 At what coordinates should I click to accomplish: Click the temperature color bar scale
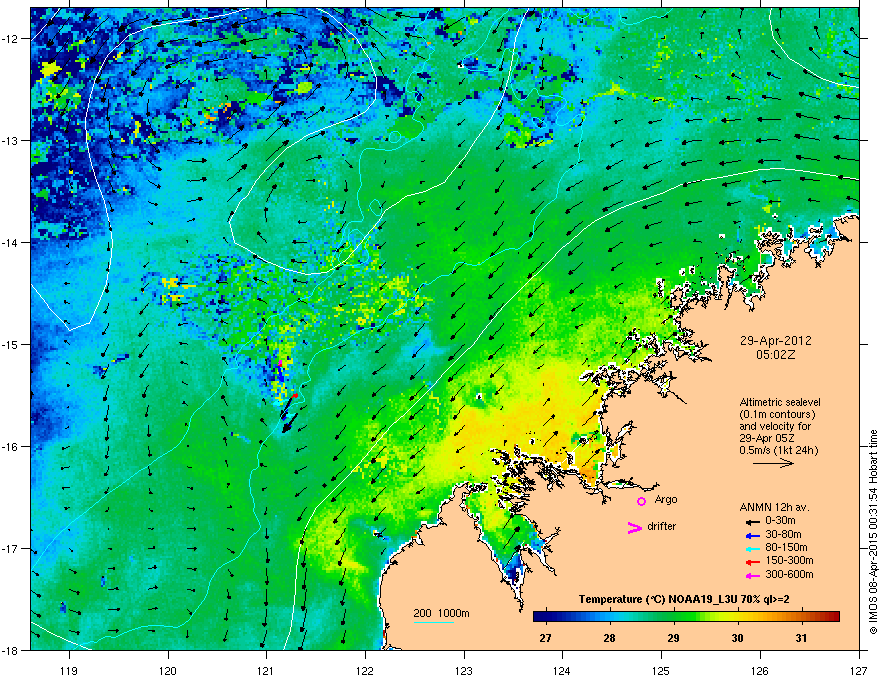coord(686,616)
